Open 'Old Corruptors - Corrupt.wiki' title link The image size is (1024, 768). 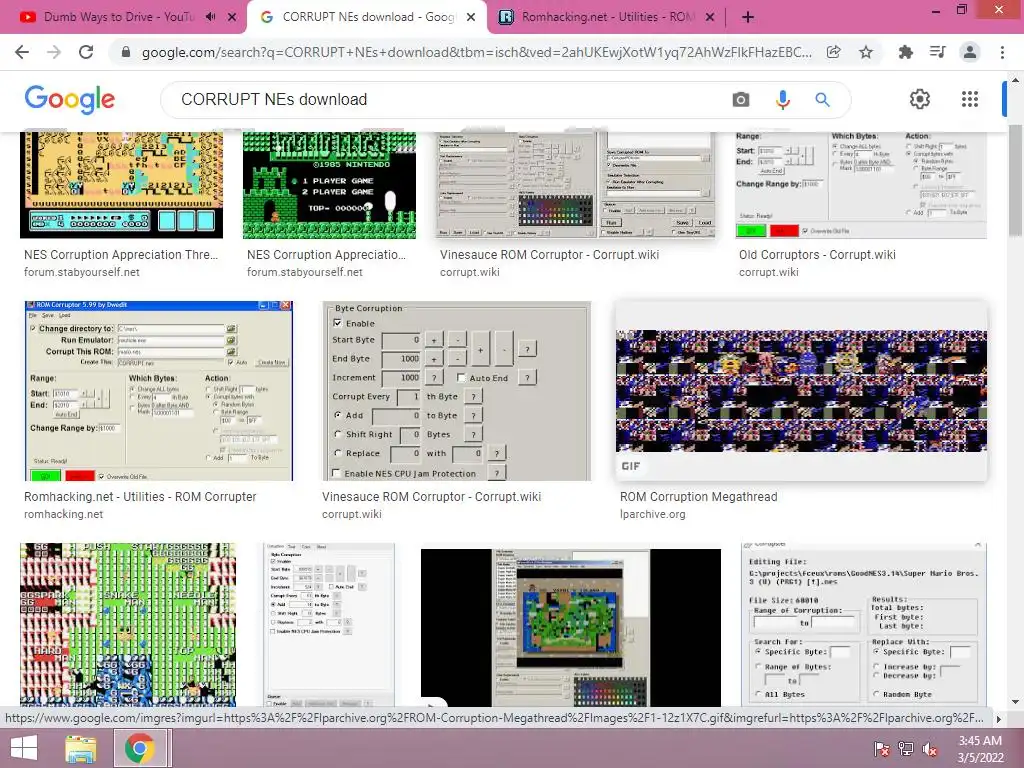817,255
